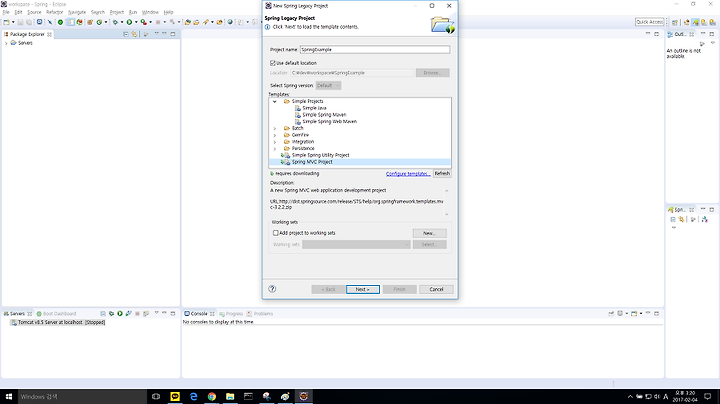Click the Windows Start button
The image size is (720, 404).
[9, 396]
